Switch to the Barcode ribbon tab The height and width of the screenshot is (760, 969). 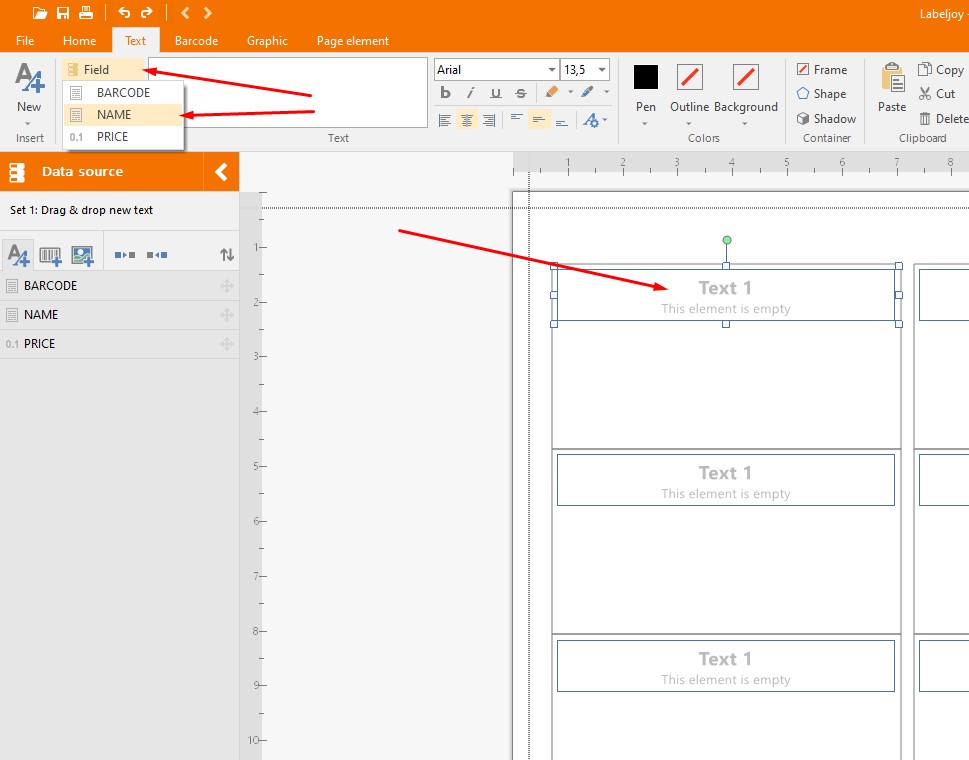(x=196, y=41)
